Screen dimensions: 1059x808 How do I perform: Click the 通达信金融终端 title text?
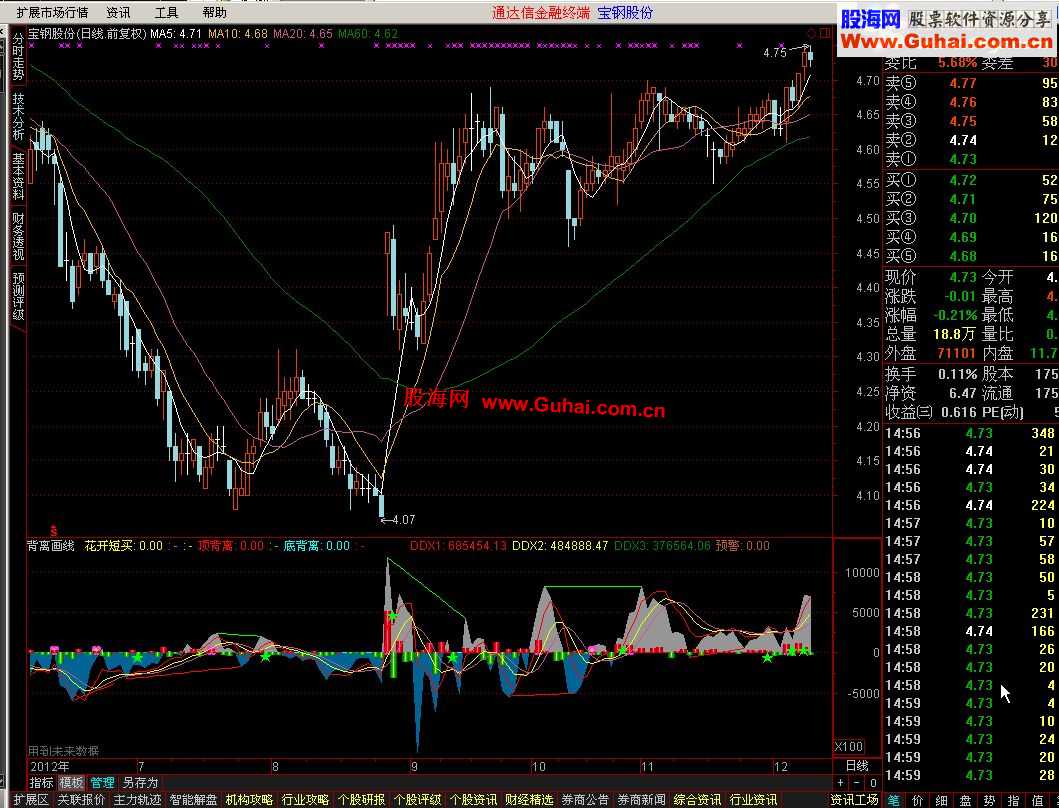[x=541, y=12]
